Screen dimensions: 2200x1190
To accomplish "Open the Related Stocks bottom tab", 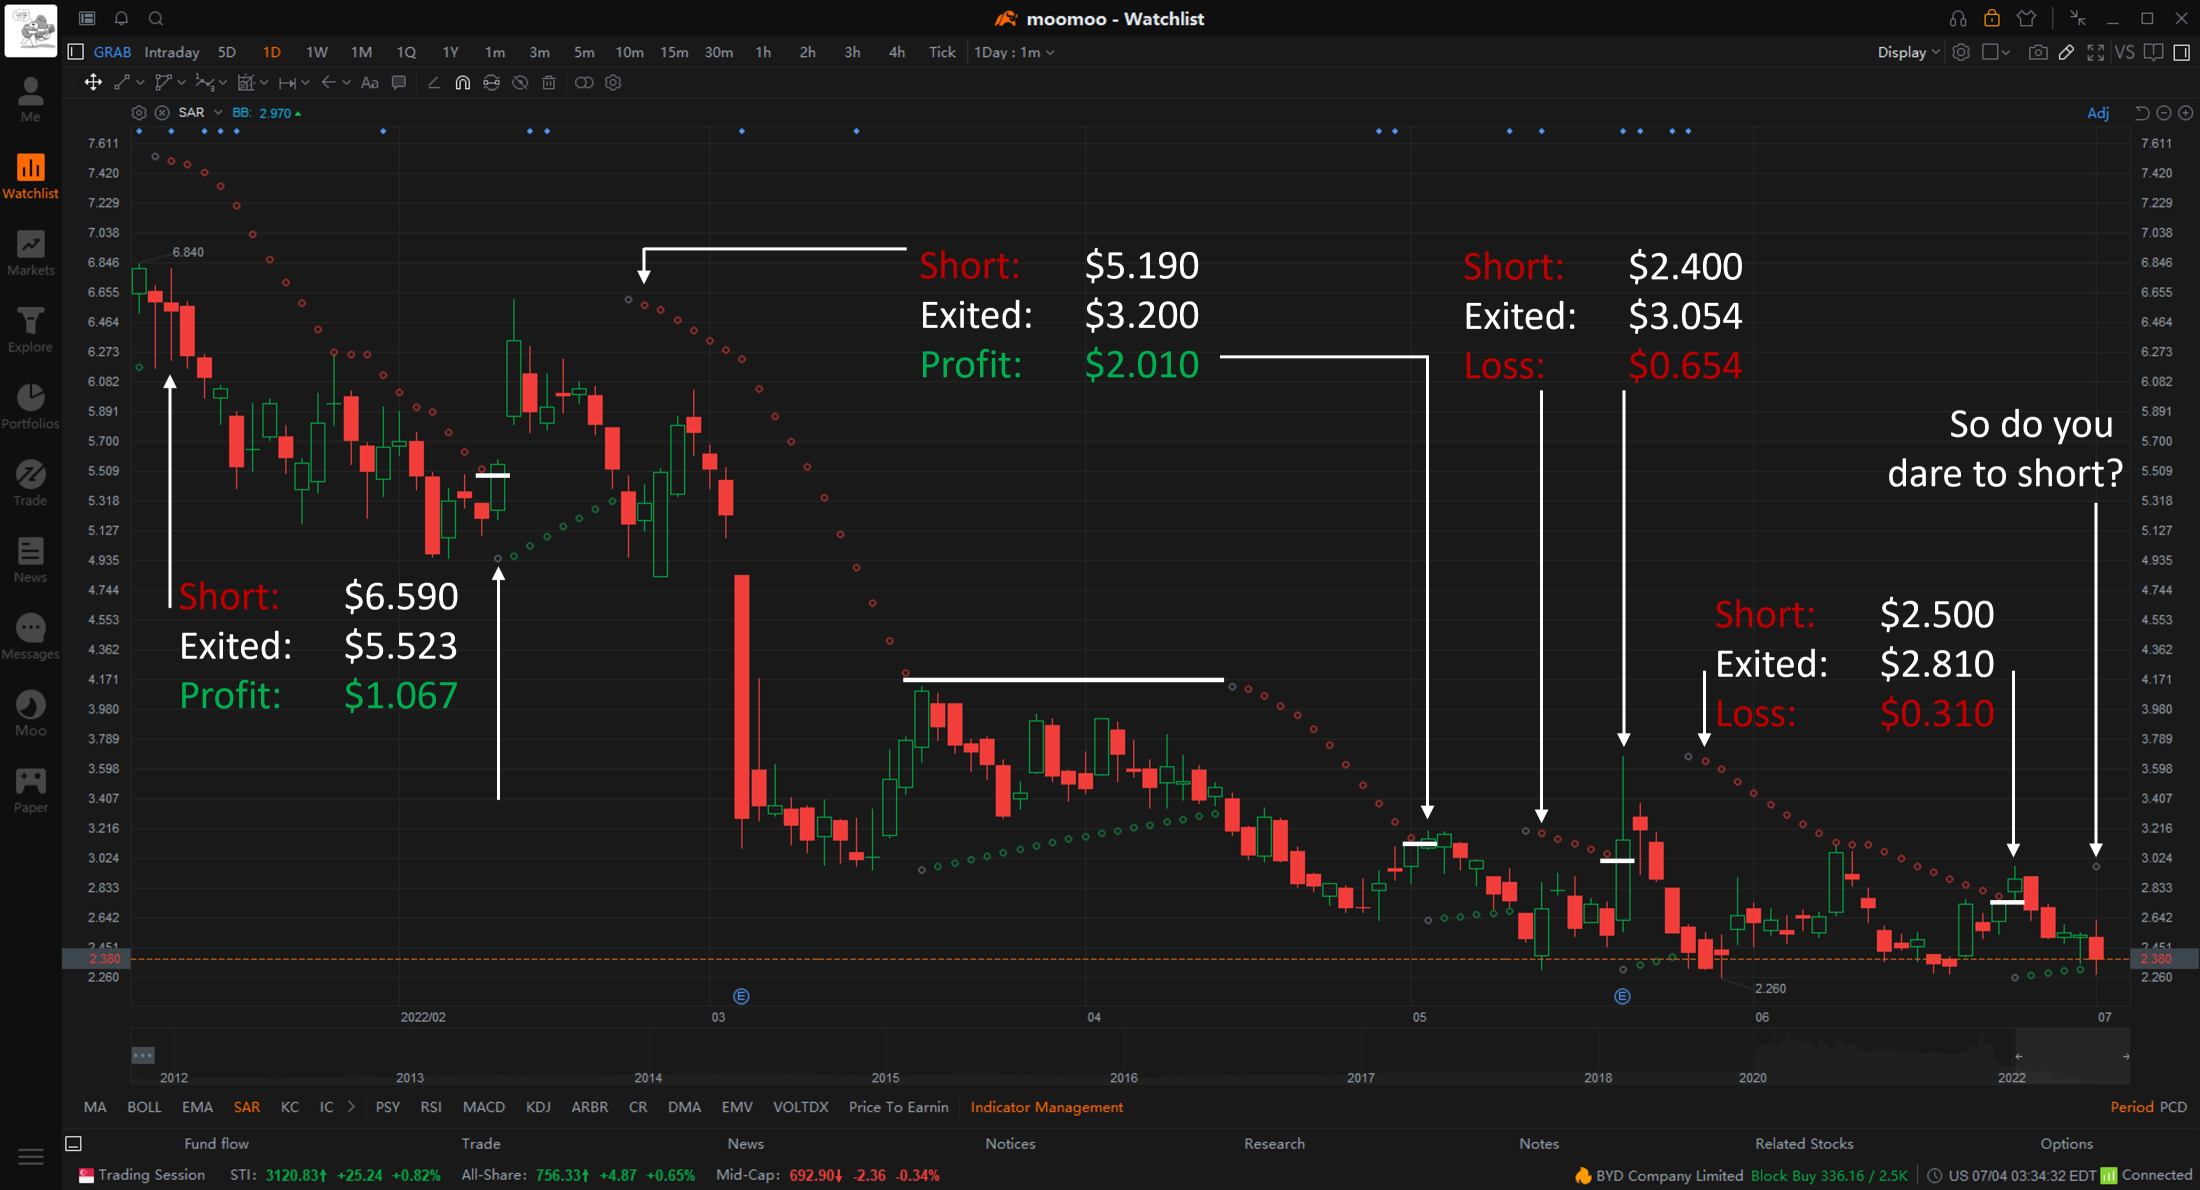I will (x=1804, y=1143).
